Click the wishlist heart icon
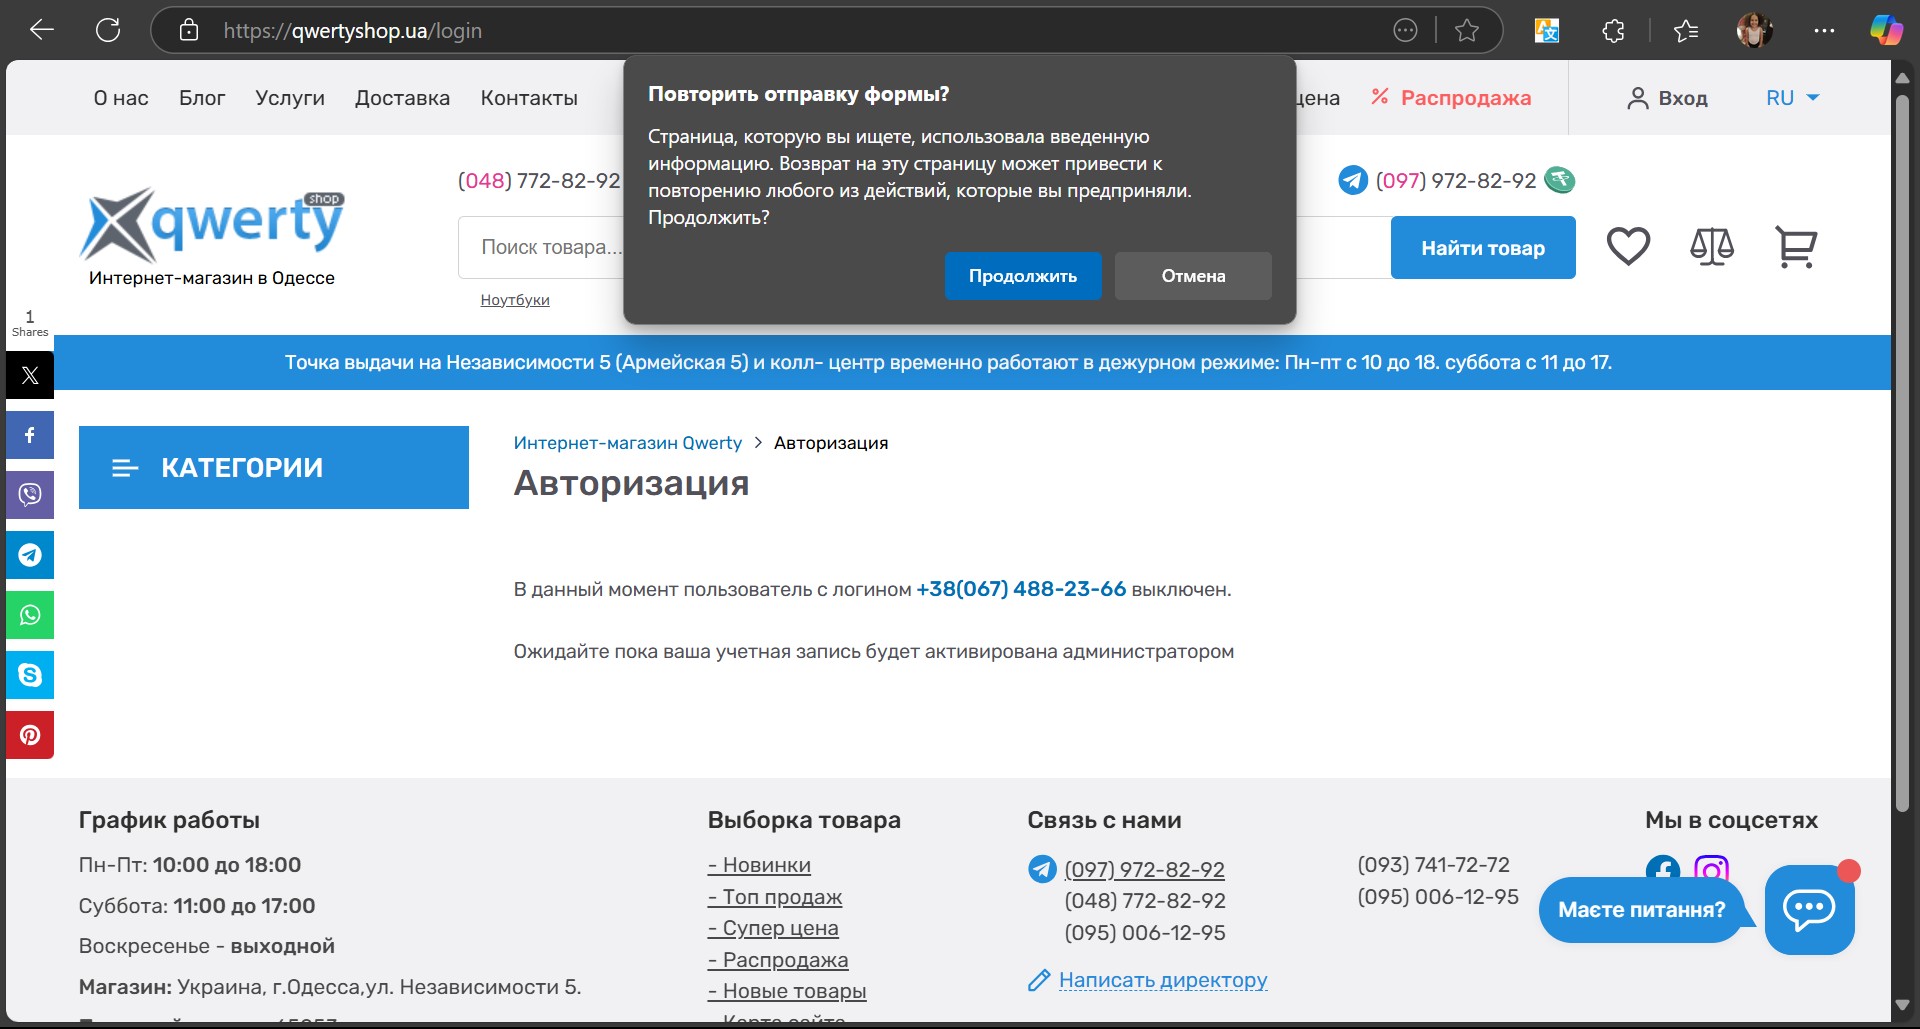Screen dimensions: 1920x1029 pos(1628,247)
